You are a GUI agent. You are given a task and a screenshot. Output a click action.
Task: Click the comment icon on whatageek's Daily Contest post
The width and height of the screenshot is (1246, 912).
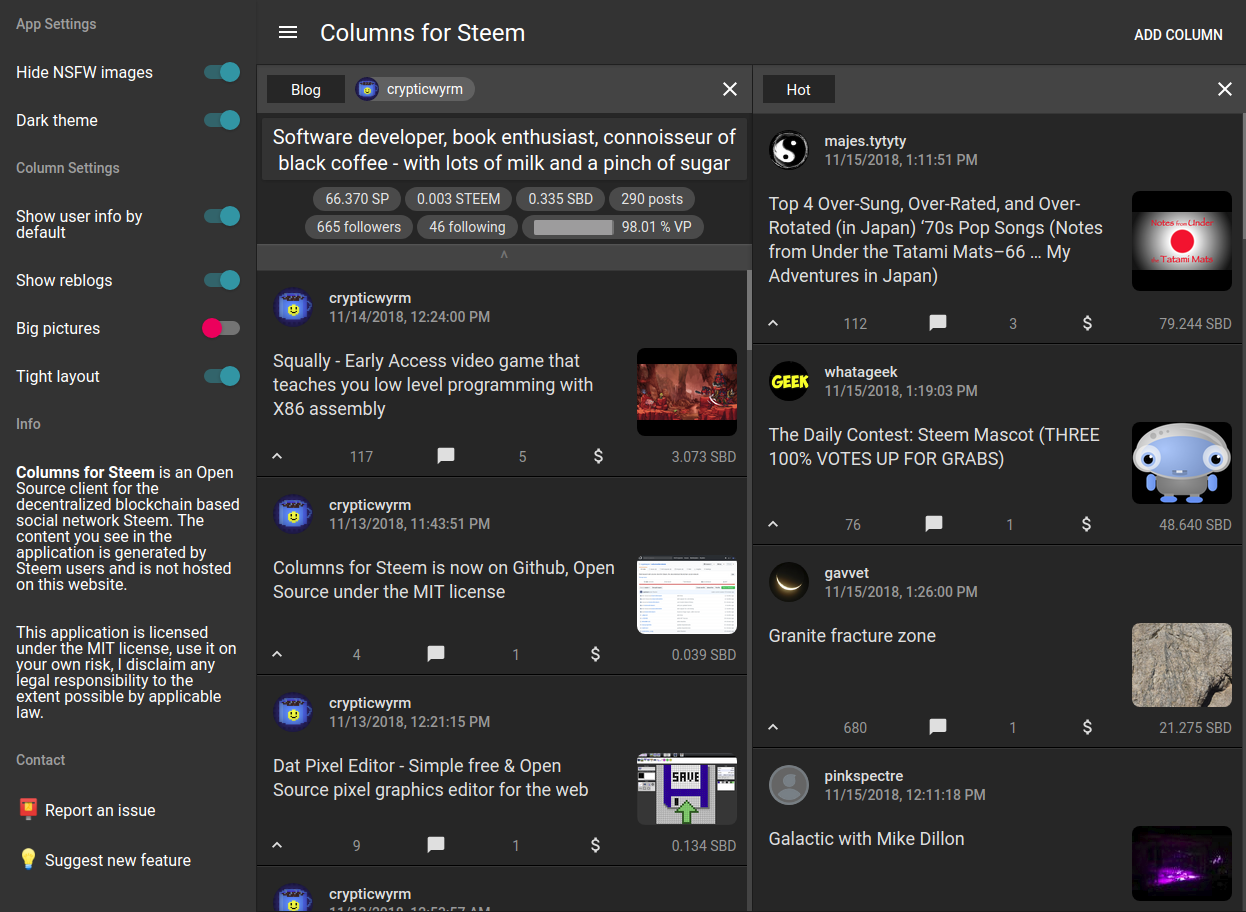[x=933, y=523]
